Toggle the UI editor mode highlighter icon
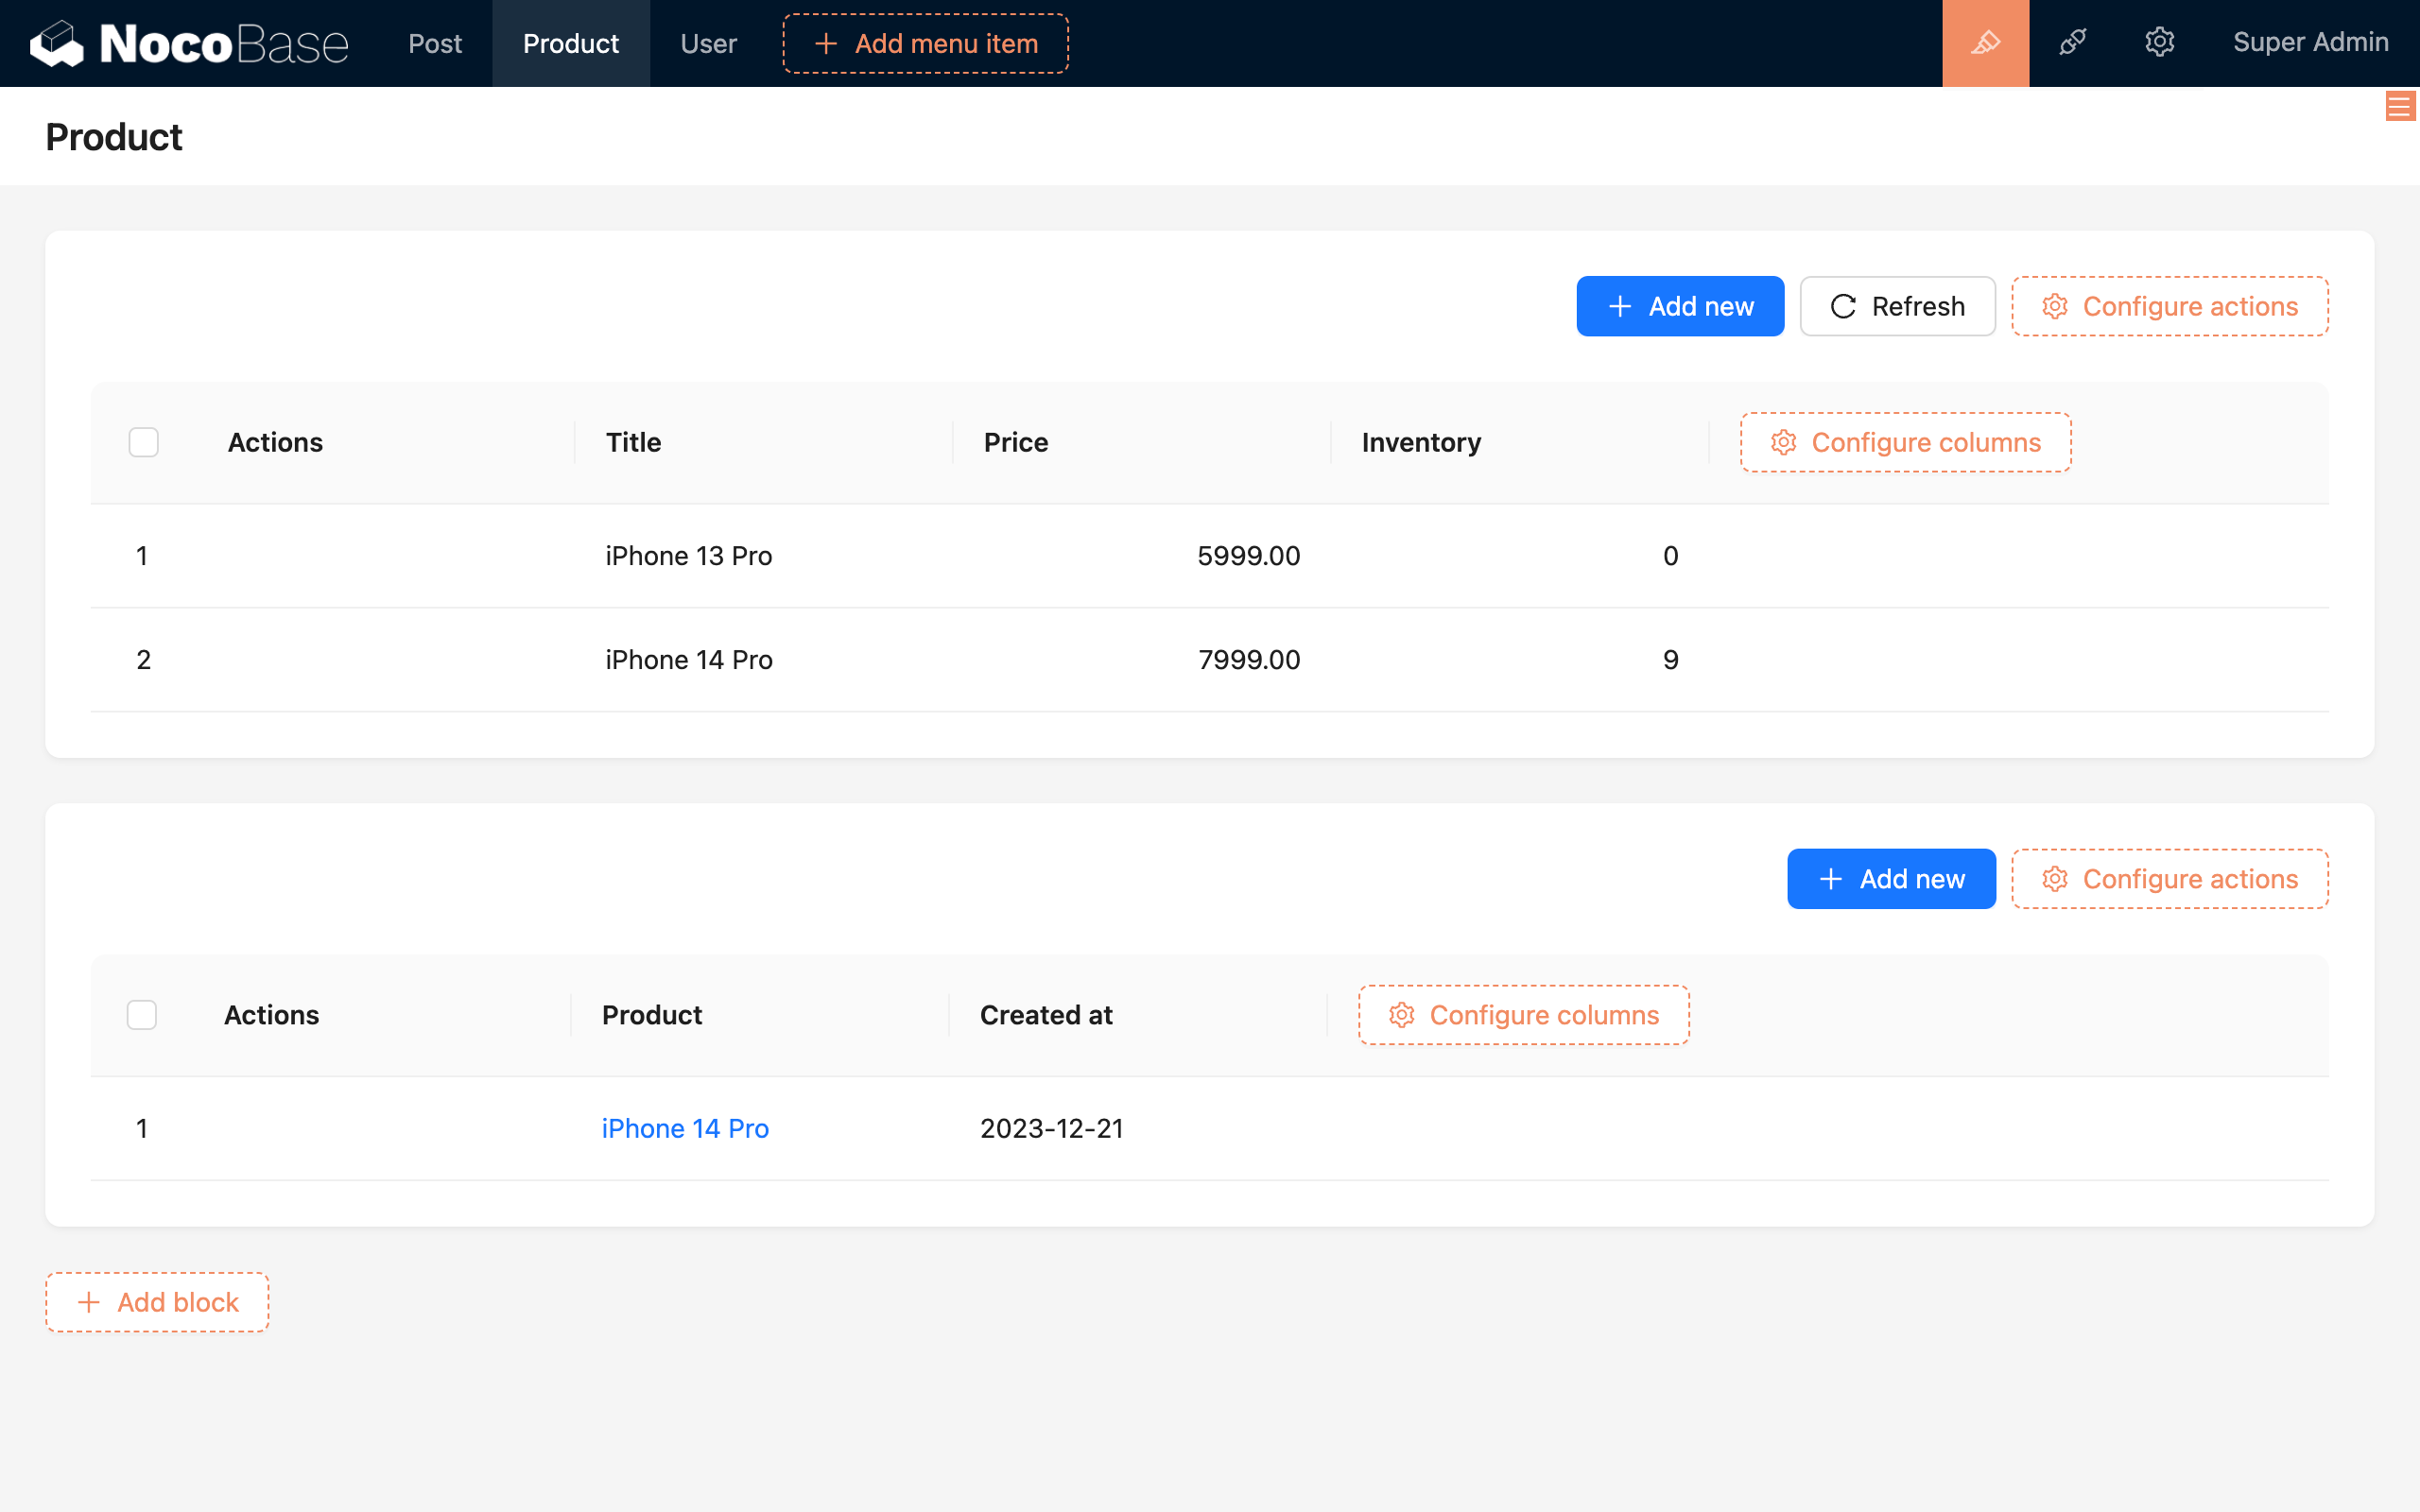The width and height of the screenshot is (2420, 1512). (x=1985, y=43)
